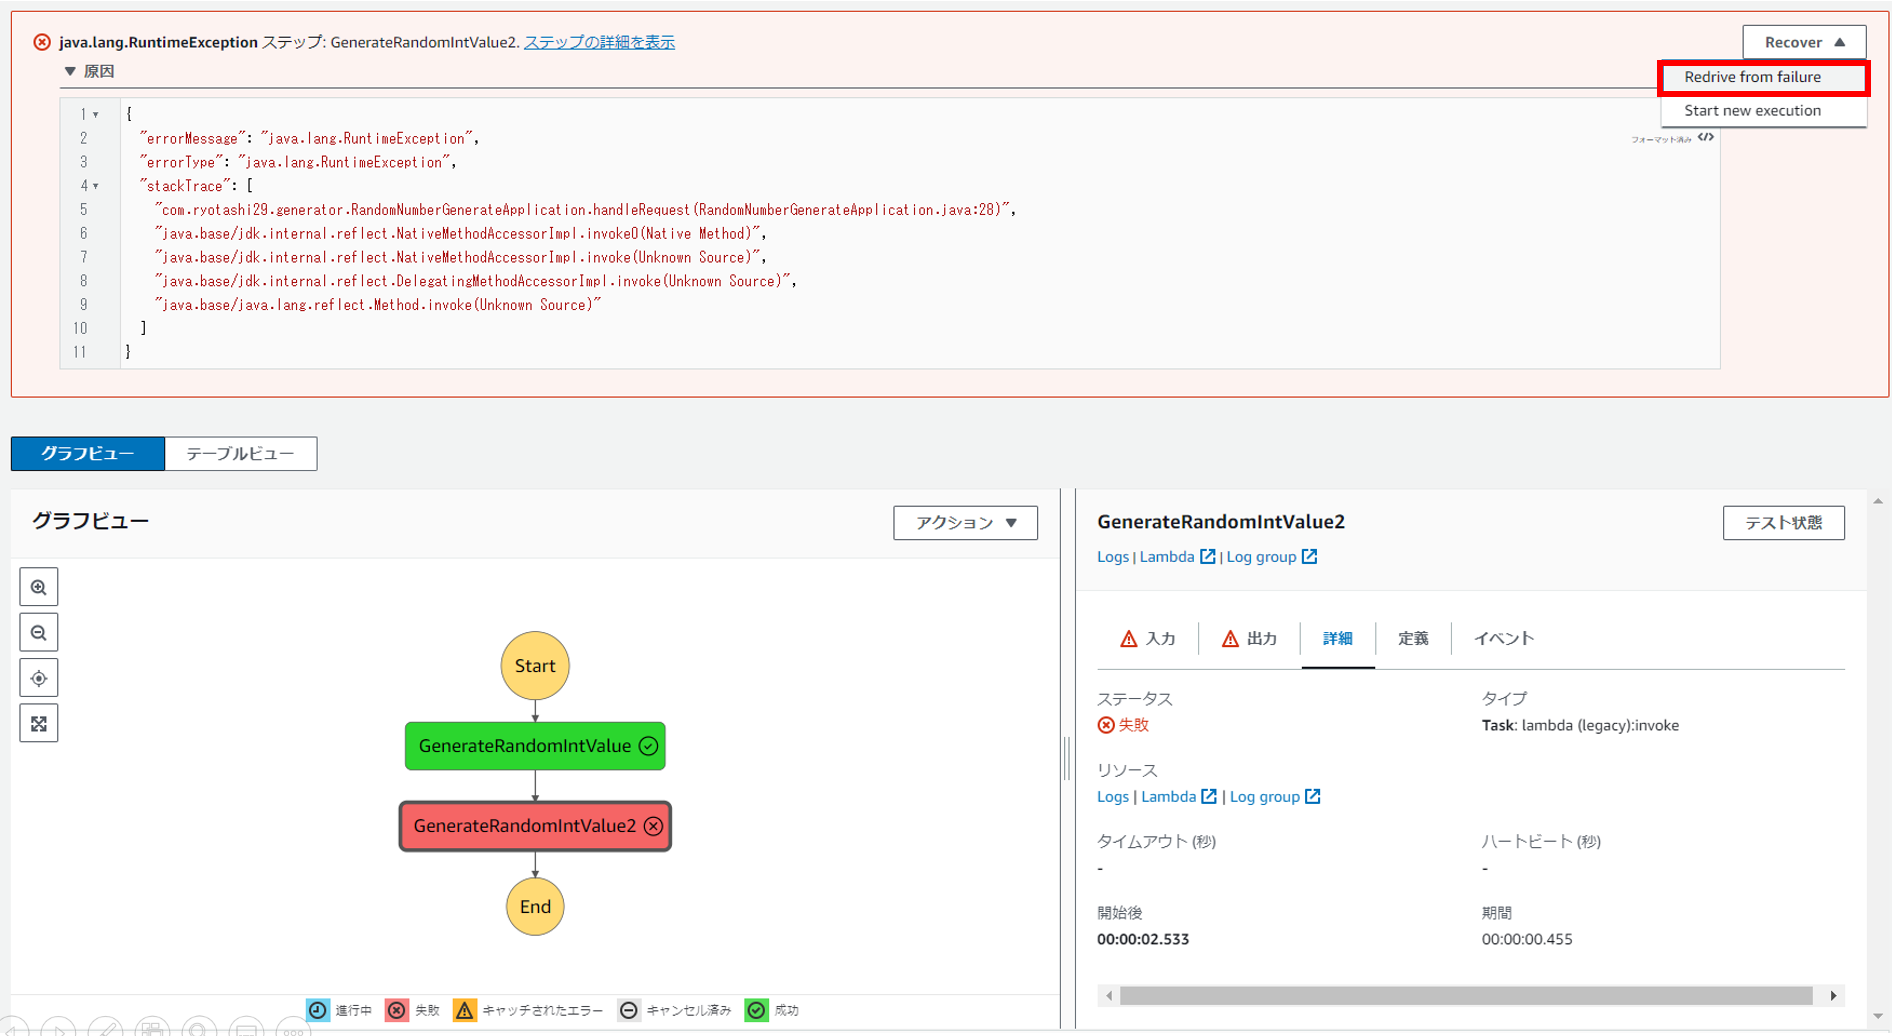This screenshot has width=1892, height=1036.
Task: Click the horizontal scrollbar in details panel
Action: tap(1465, 996)
